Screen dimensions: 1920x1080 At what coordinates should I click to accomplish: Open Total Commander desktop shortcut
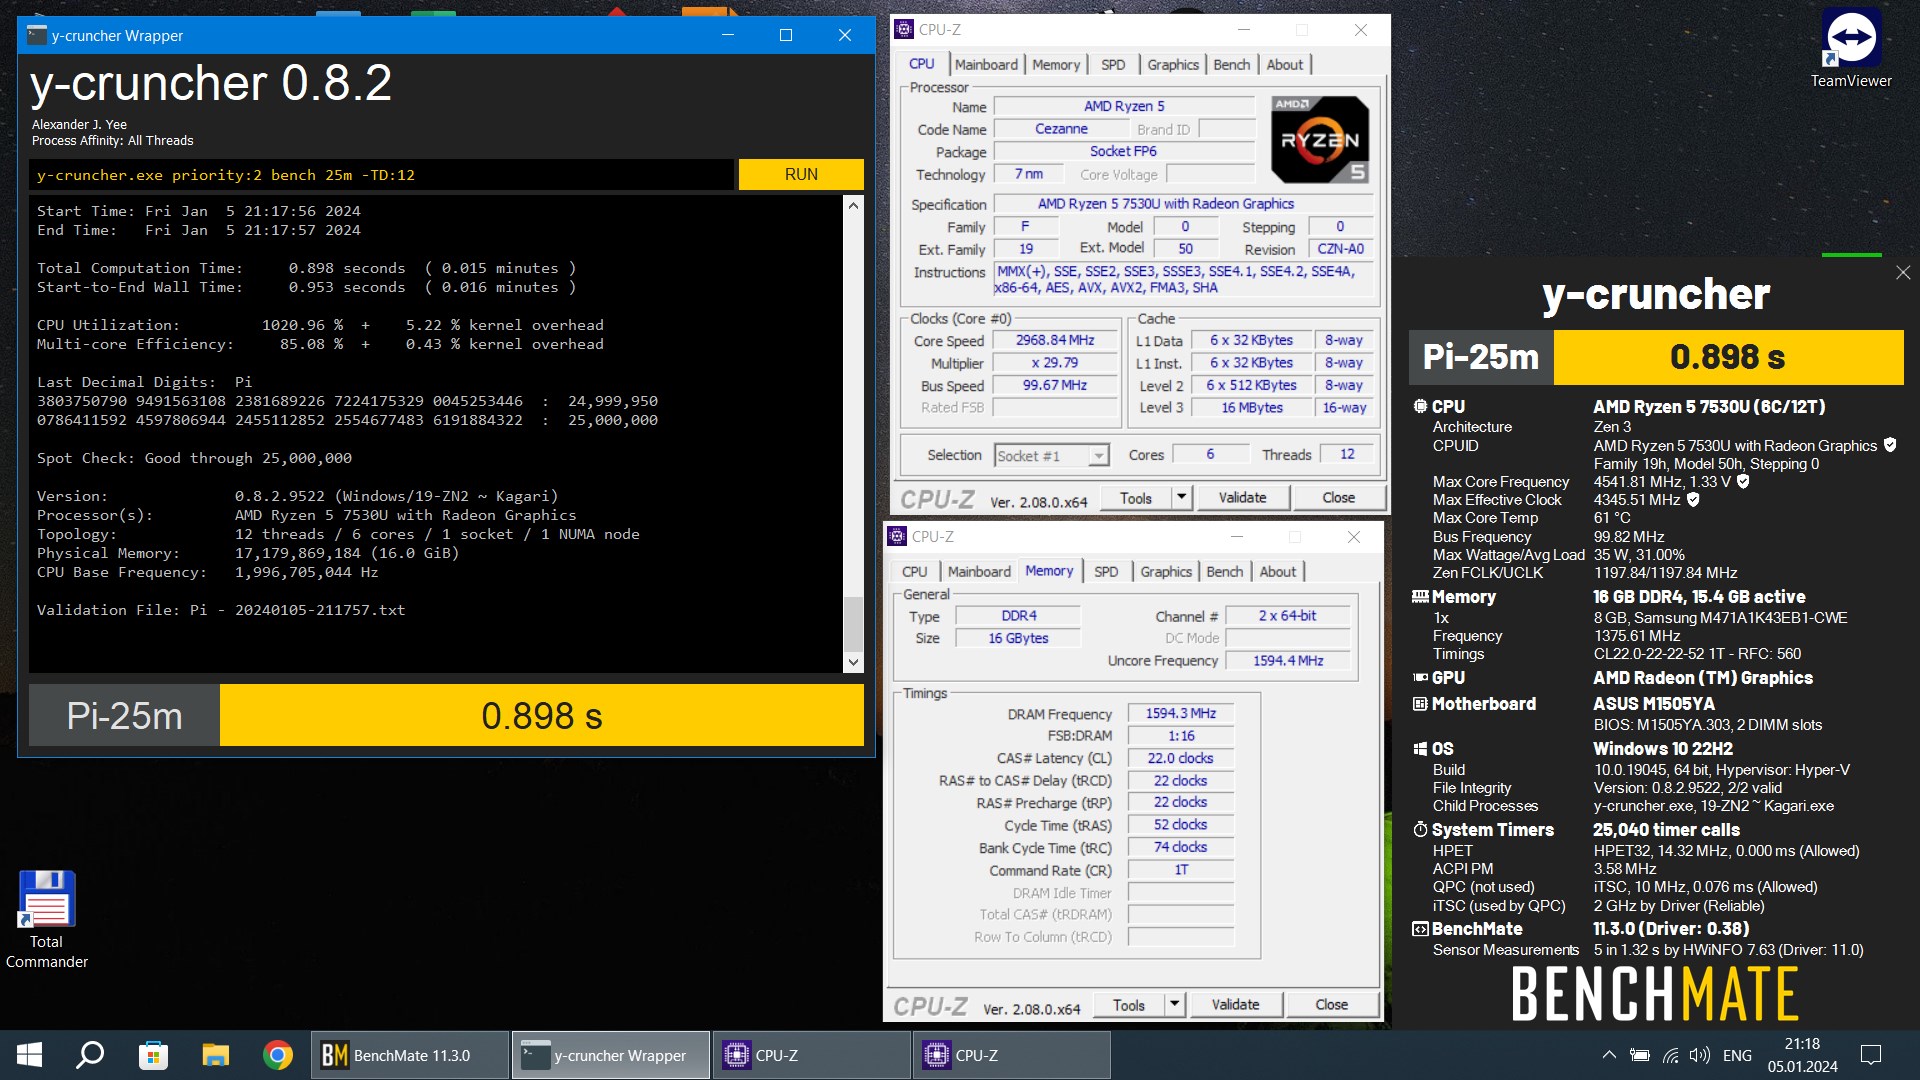click(x=46, y=920)
